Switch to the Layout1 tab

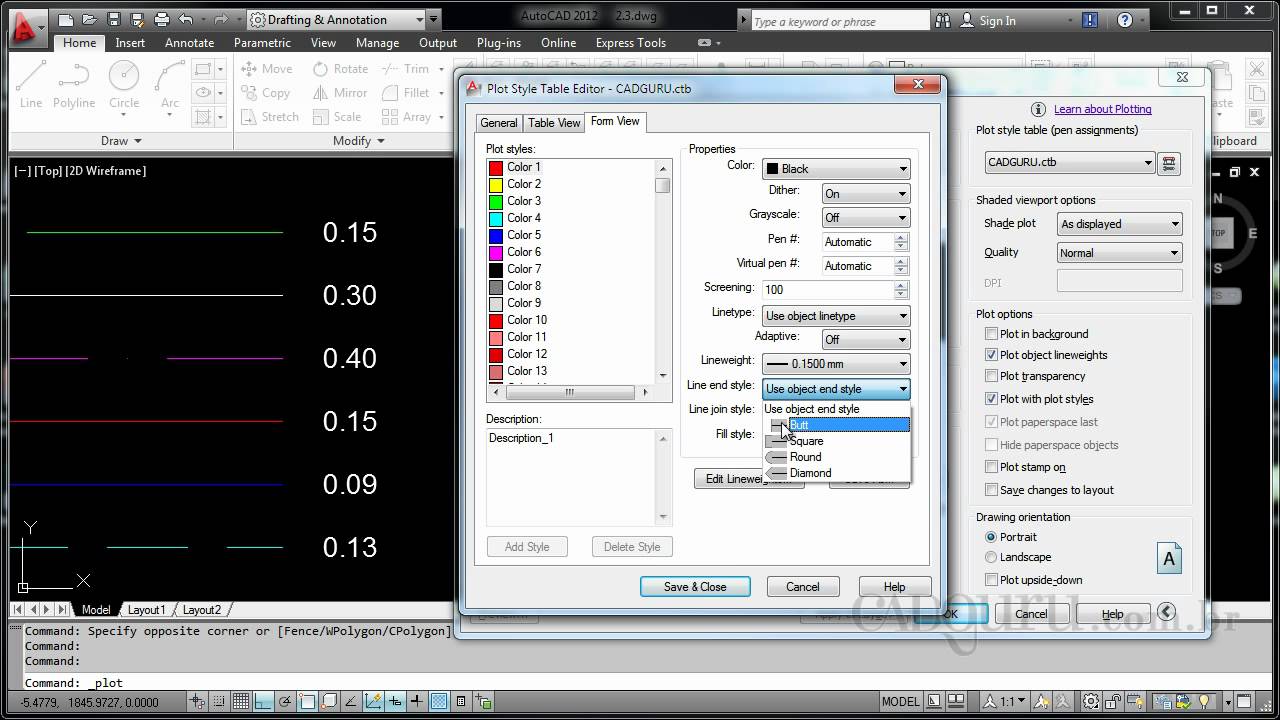146,610
